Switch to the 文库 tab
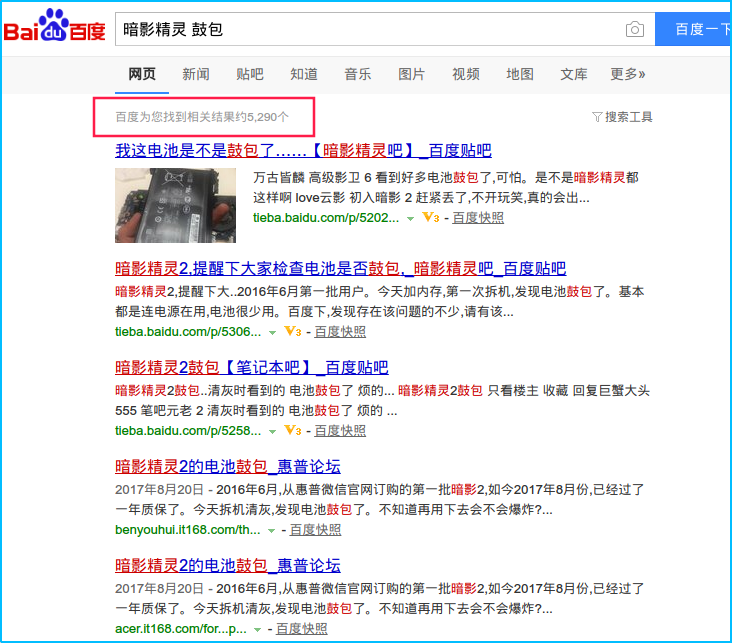This screenshot has height=643, width=732. pos(574,74)
